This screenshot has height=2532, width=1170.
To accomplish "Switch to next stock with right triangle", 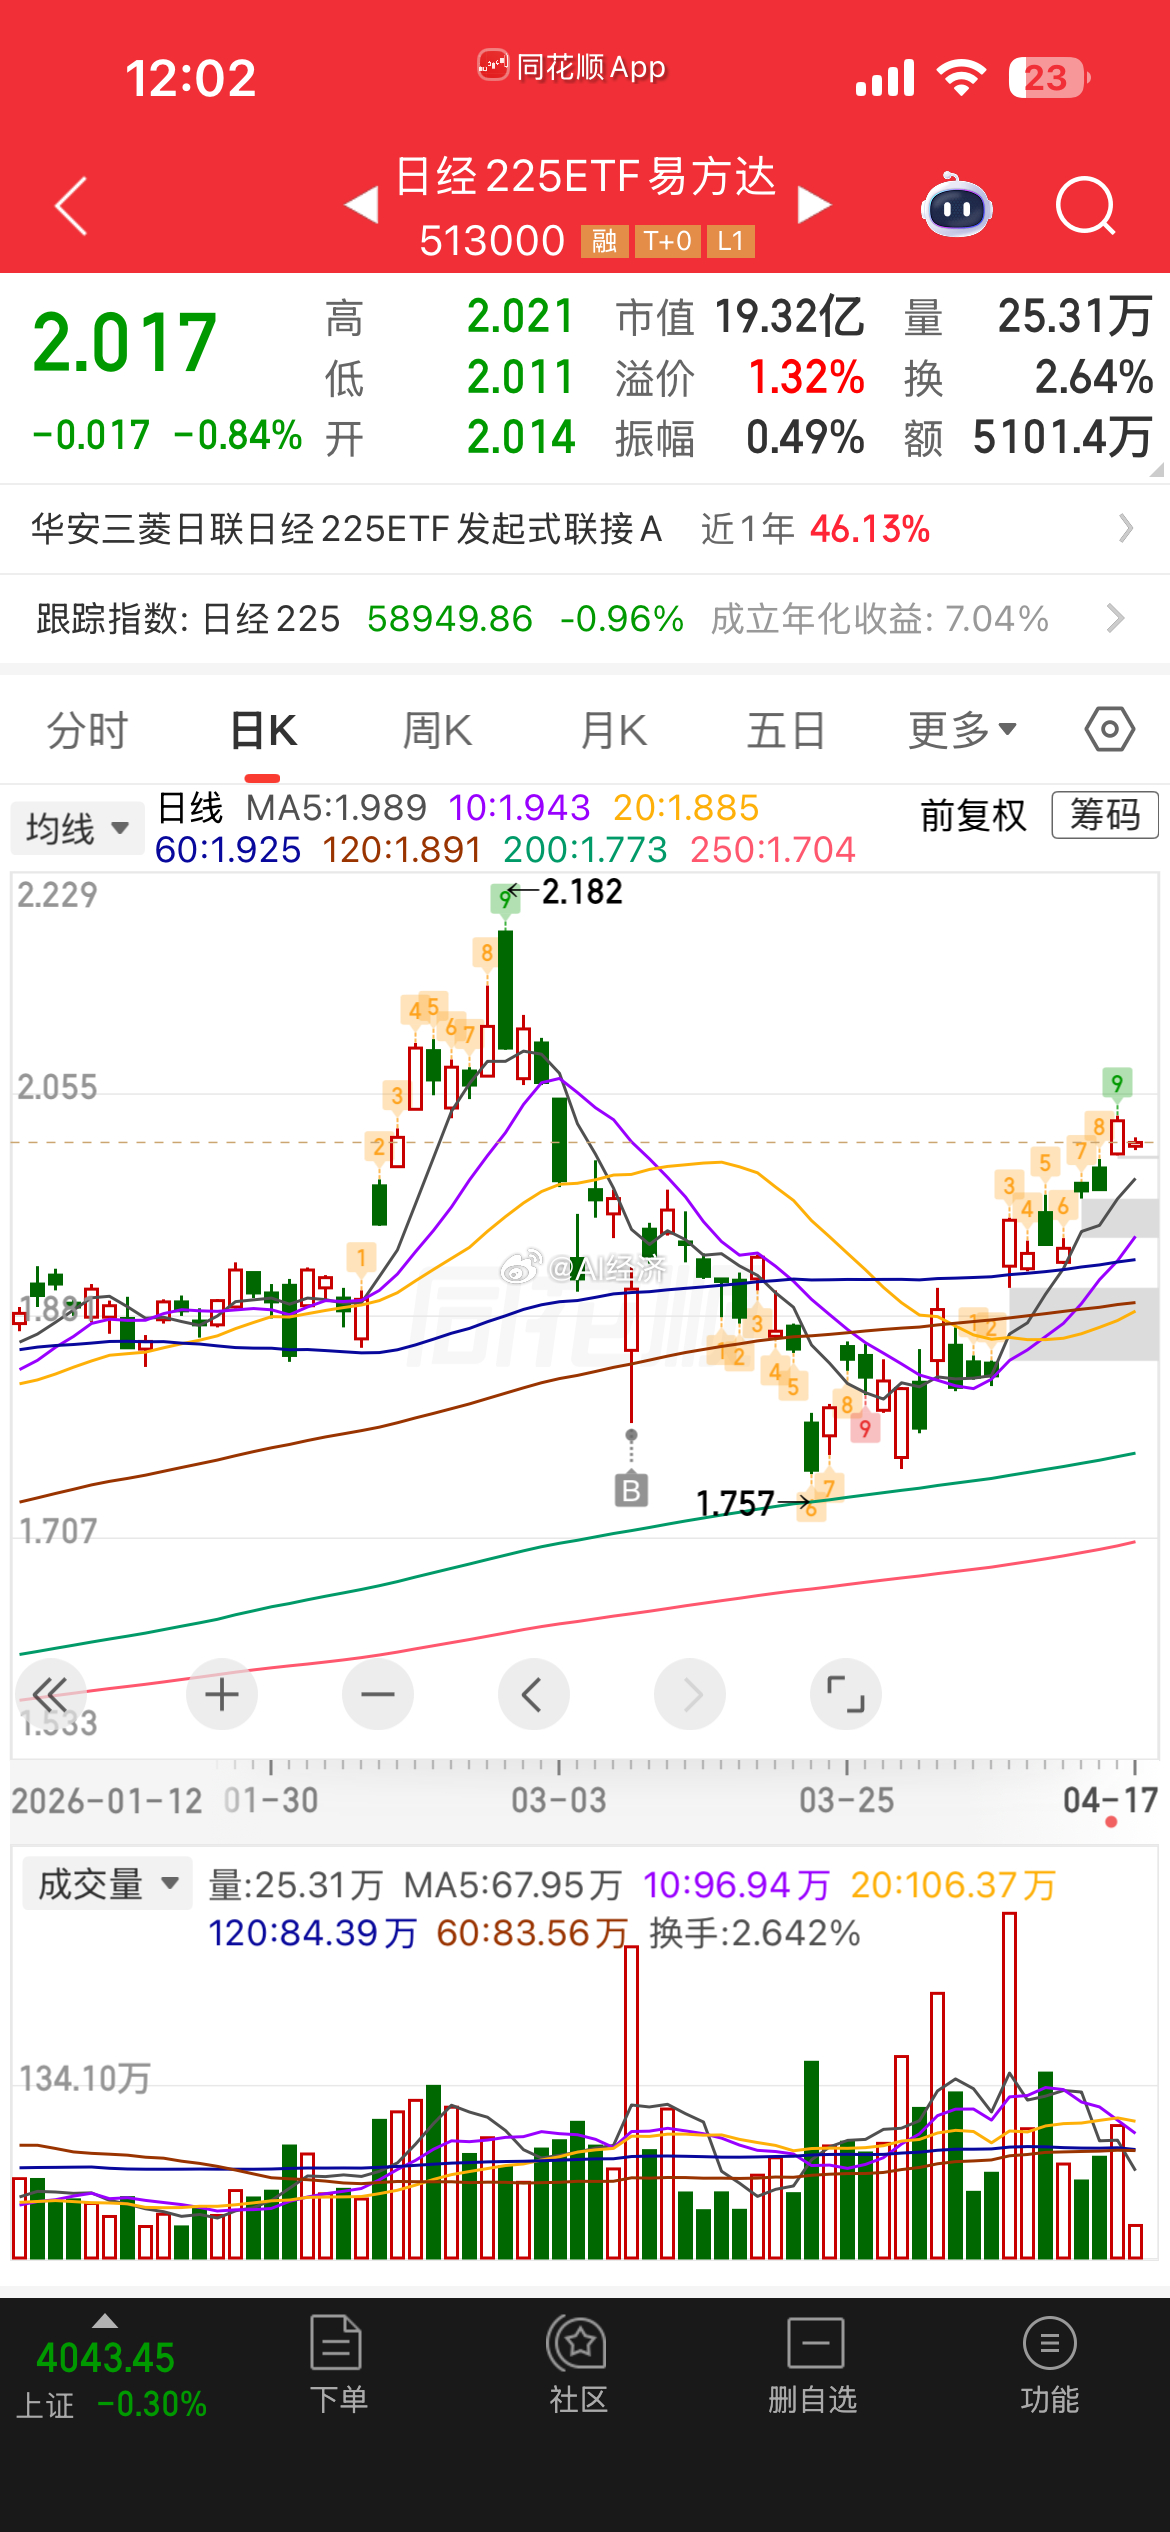I will 814,205.
